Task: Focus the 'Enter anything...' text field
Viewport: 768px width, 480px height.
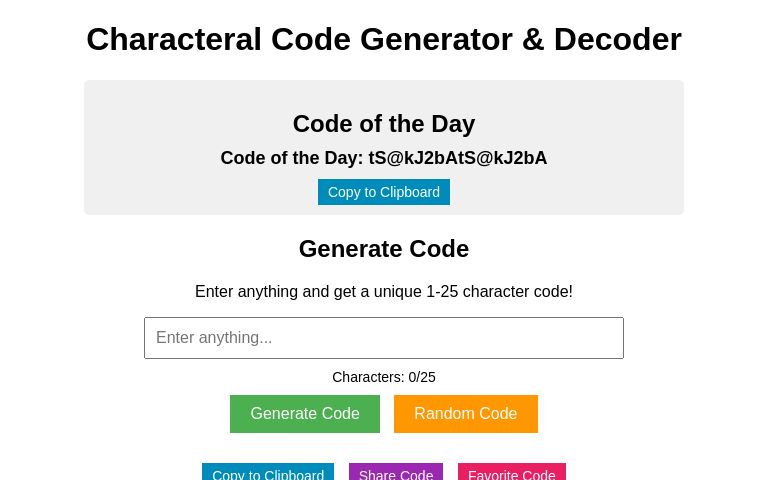Action: tap(384, 338)
